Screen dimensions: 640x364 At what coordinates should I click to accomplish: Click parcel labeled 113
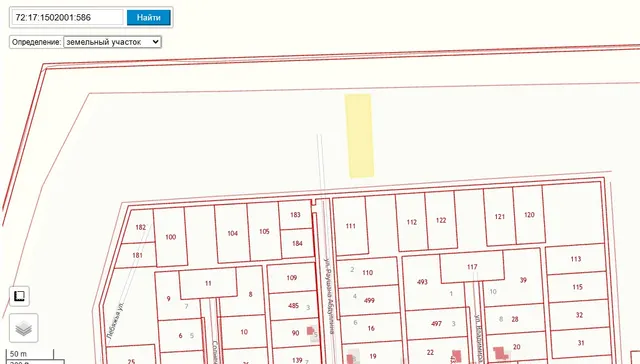[576, 259]
